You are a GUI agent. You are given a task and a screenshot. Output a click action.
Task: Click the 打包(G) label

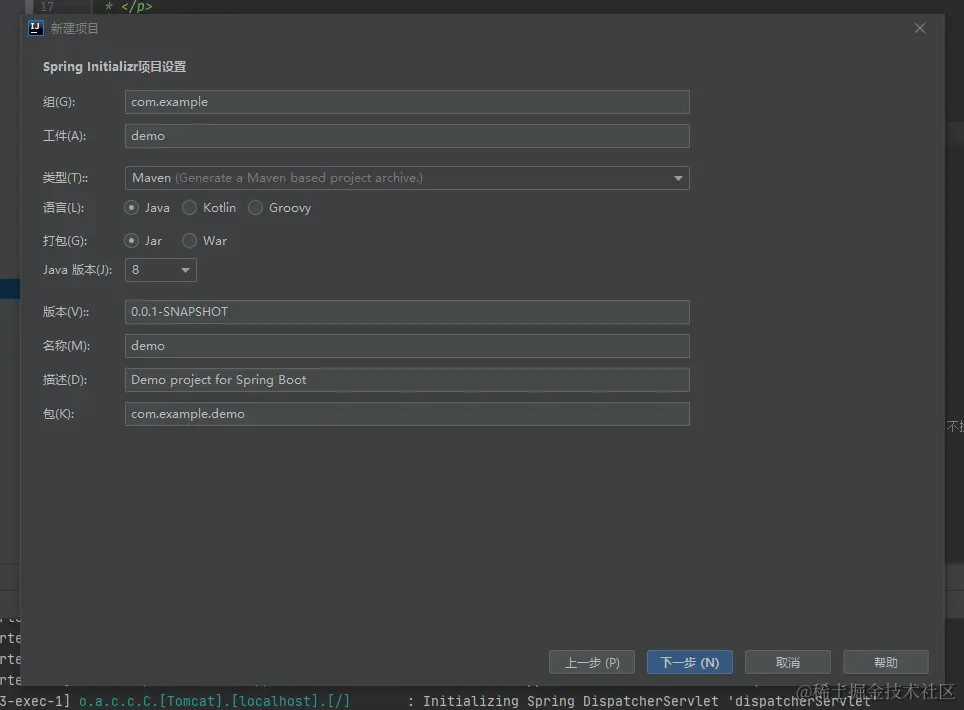[x=65, y=240]
